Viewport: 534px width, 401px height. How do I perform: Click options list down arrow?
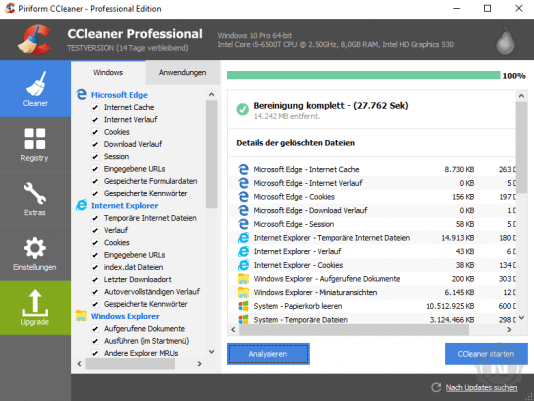tap(211, 352)
